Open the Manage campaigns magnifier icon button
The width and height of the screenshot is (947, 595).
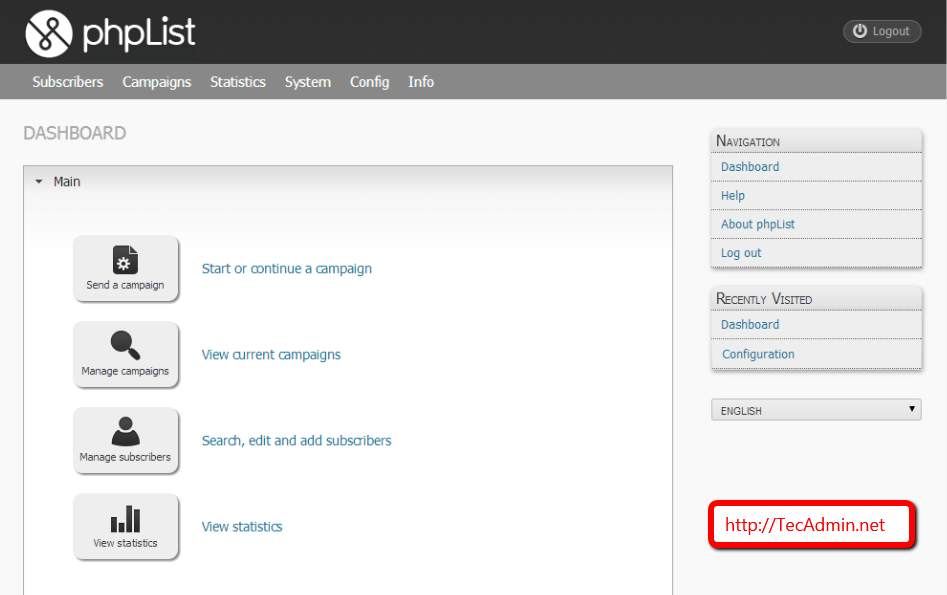coord(126,354)
